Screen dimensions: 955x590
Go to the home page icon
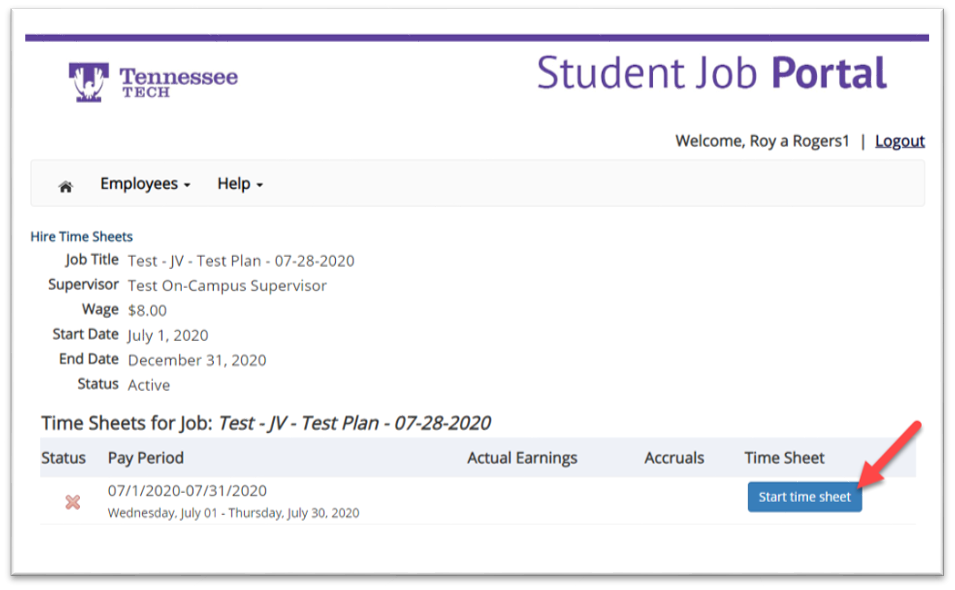(66, 186)
